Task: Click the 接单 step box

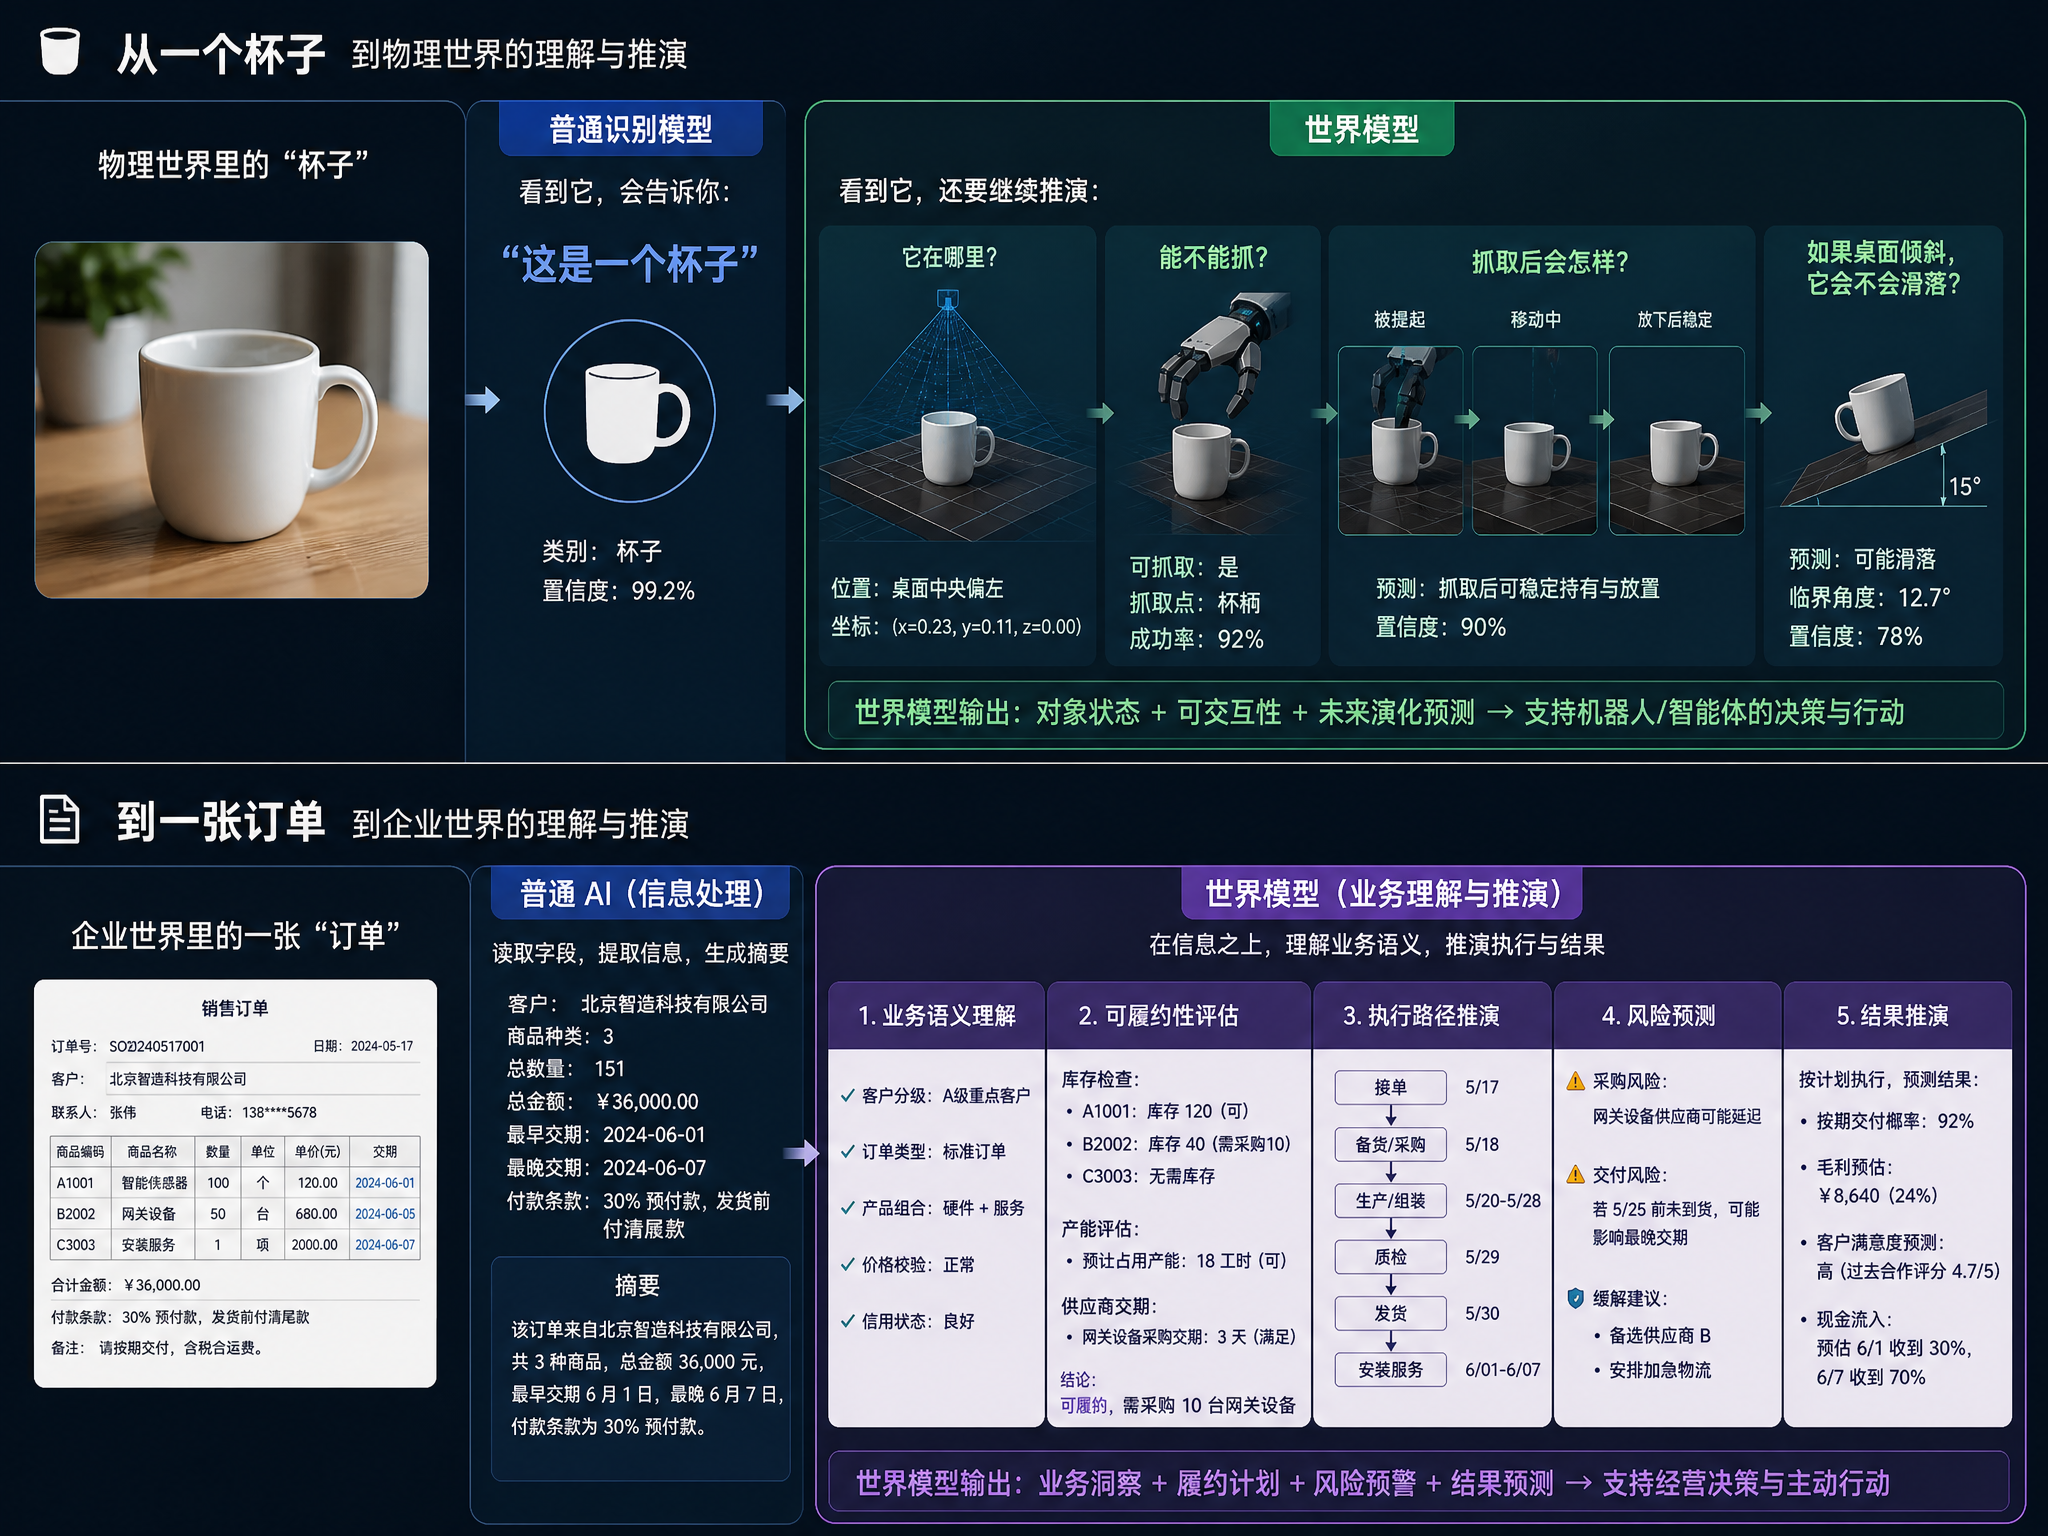Action: click(x=1390, y=1087)
